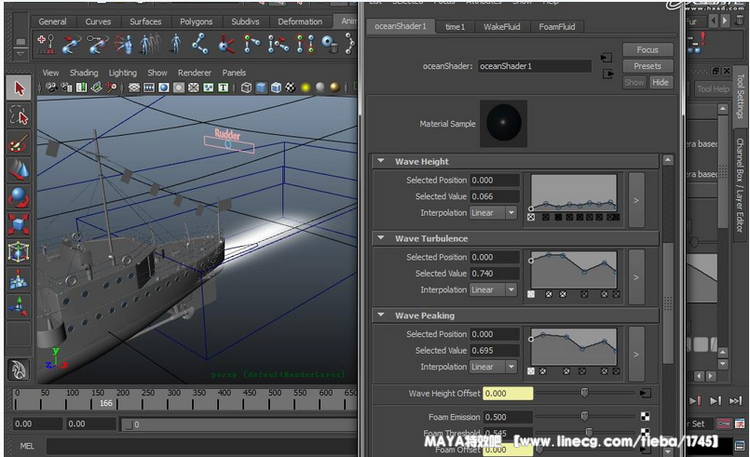Click the Insert Joint shelf icon

click(252, 44)
